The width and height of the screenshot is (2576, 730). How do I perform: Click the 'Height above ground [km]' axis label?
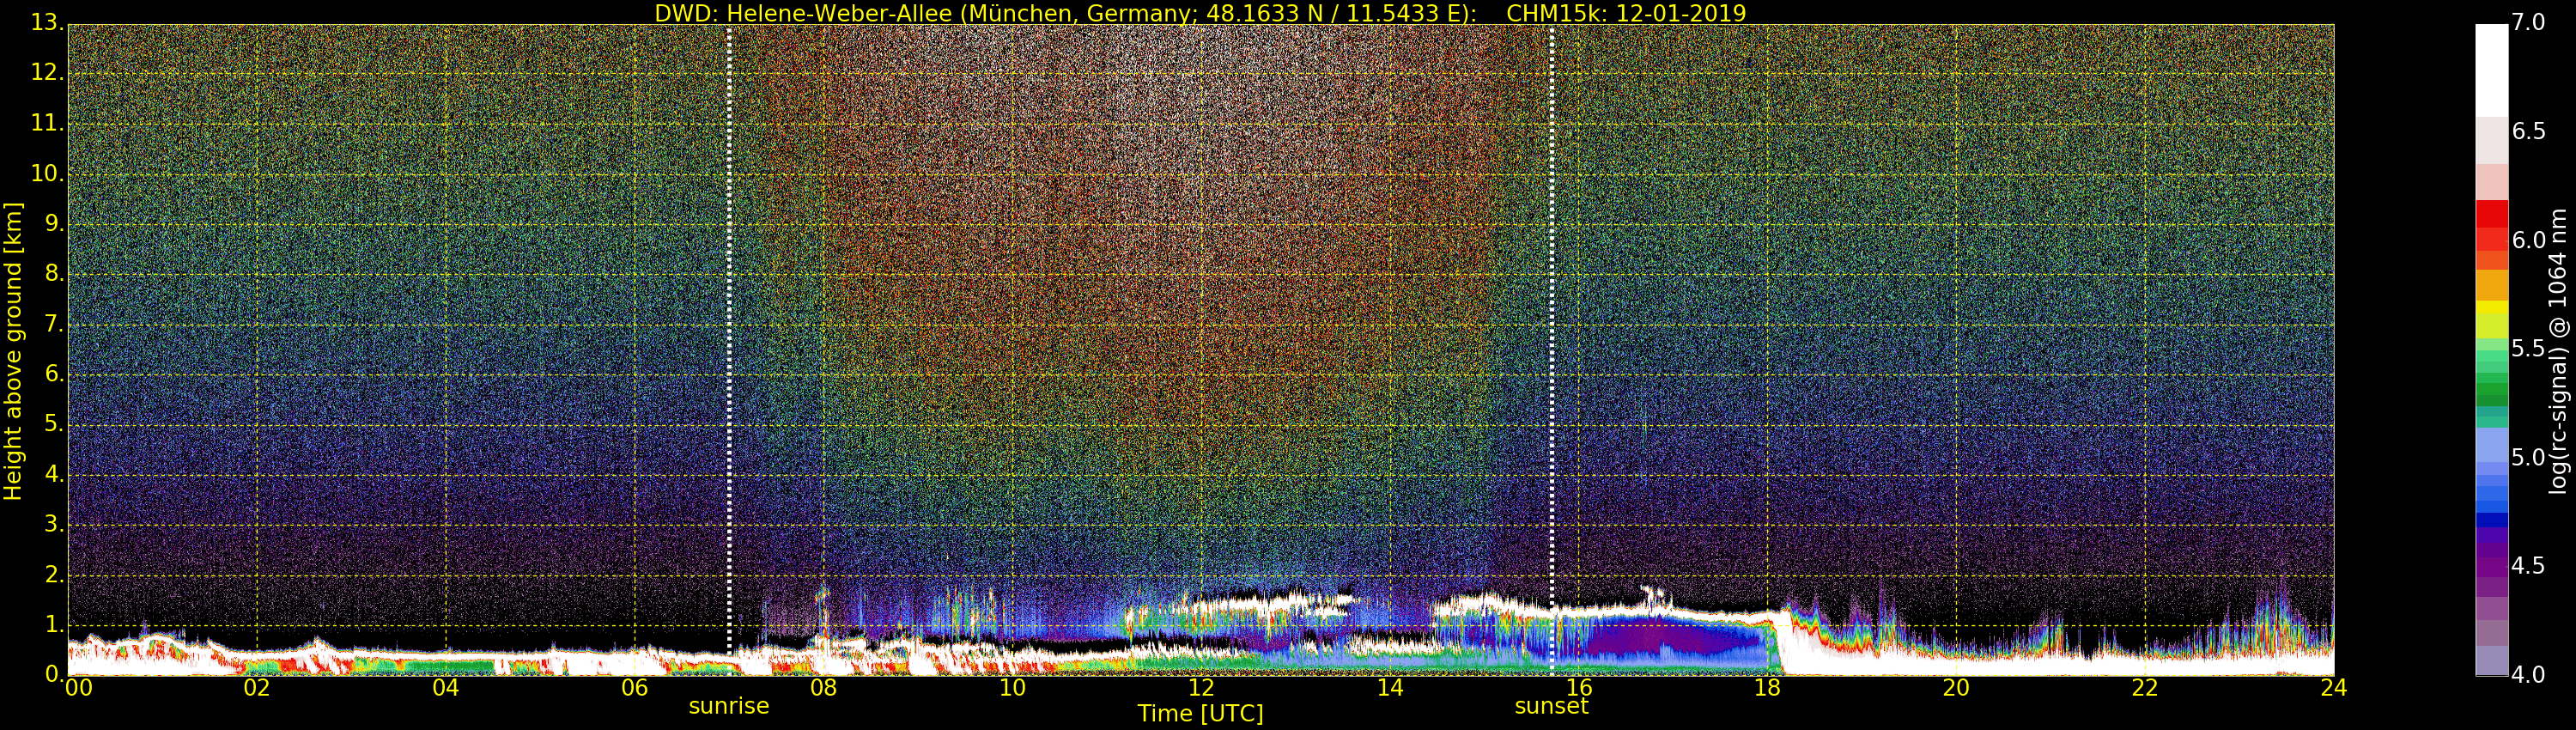pos(13,351)
